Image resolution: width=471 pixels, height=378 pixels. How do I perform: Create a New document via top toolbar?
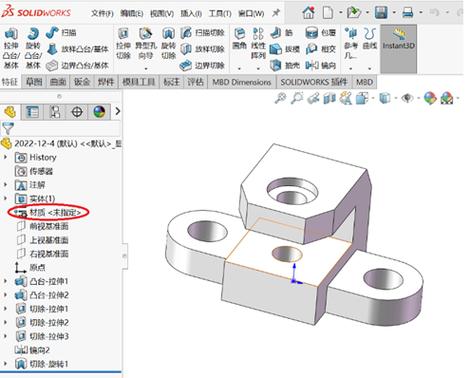328,13
